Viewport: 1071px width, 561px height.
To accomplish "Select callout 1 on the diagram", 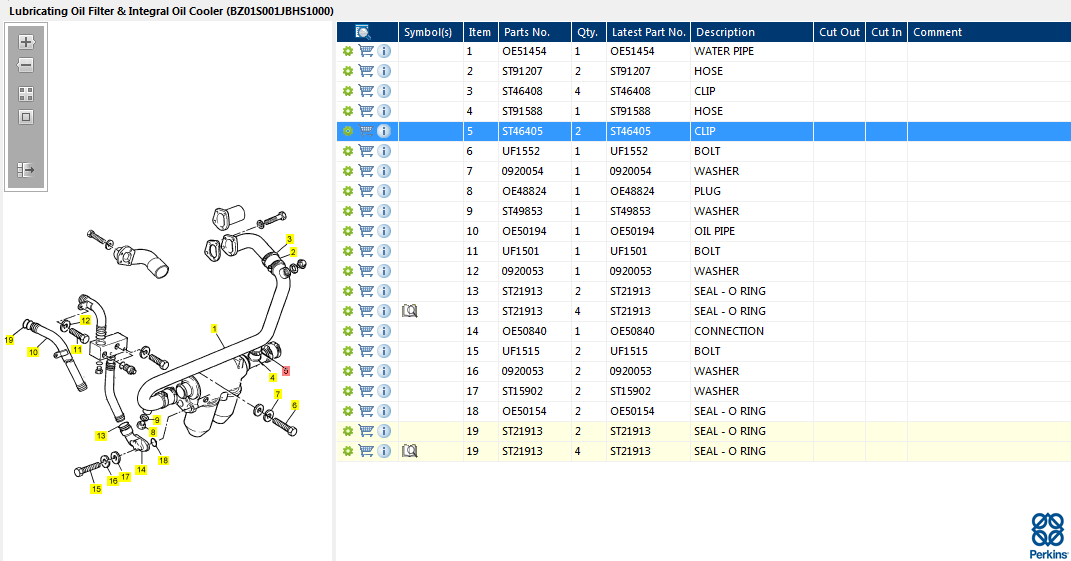I will (x=214, y=329).
